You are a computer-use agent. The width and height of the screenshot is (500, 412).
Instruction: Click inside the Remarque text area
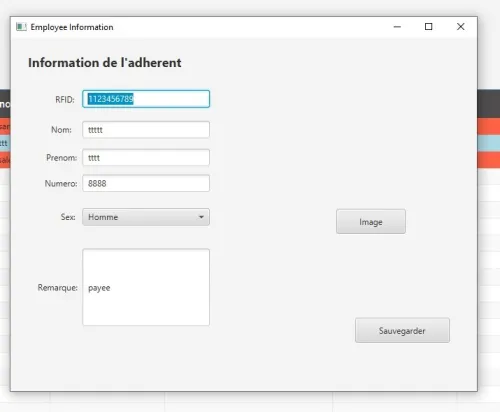click(146, 287)
